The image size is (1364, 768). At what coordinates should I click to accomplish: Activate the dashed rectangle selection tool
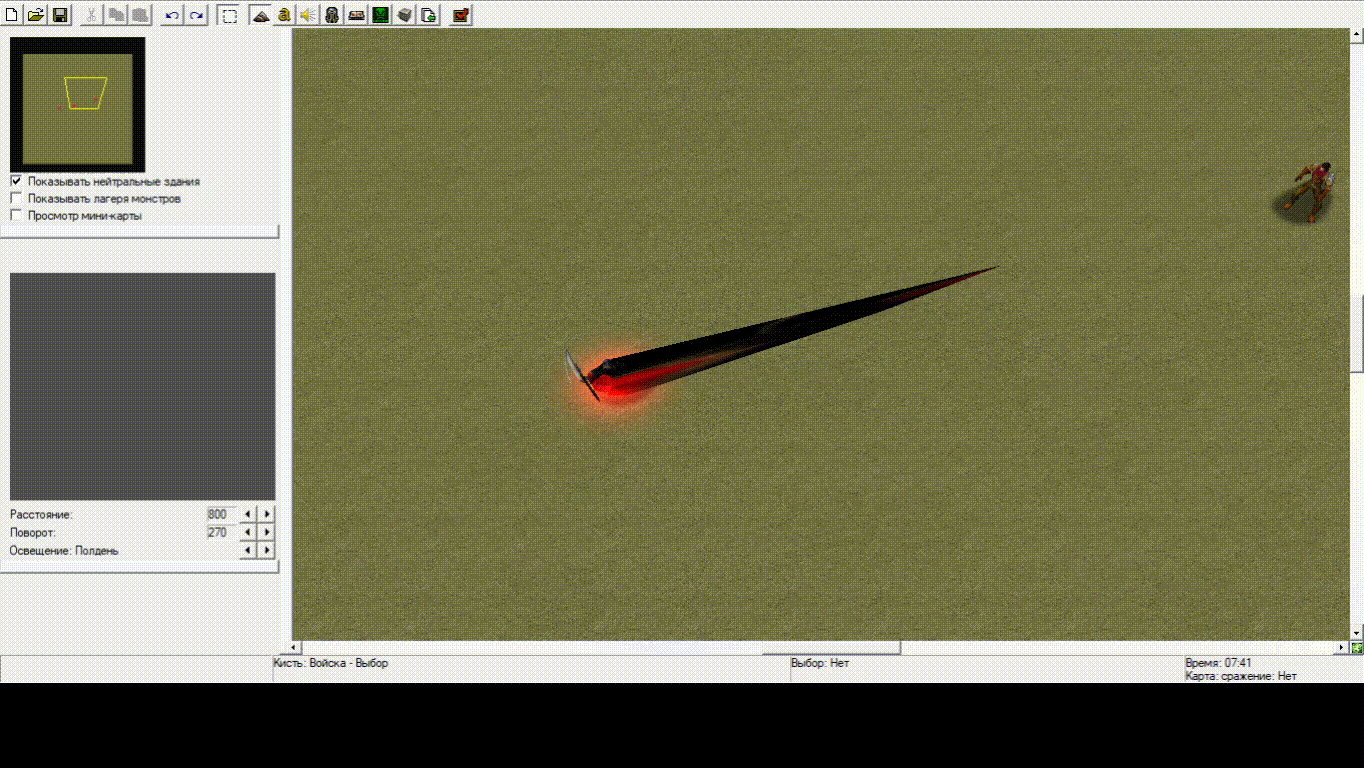point(229,15)
